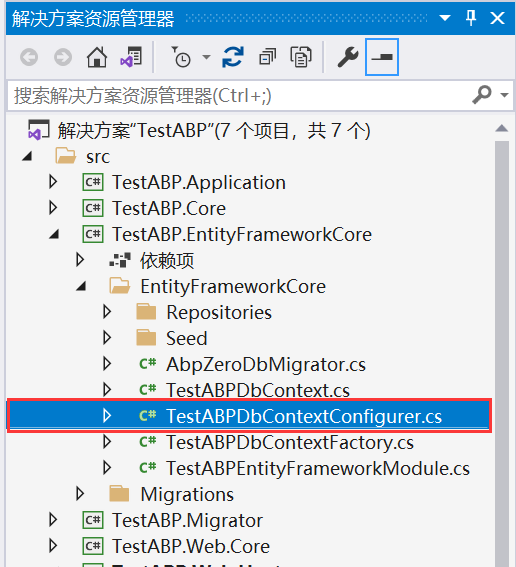Select the Migrations folder
Image resolution: width=516 pixels, height=567 pixels.
pyautogui.click(x=187, y=494)
